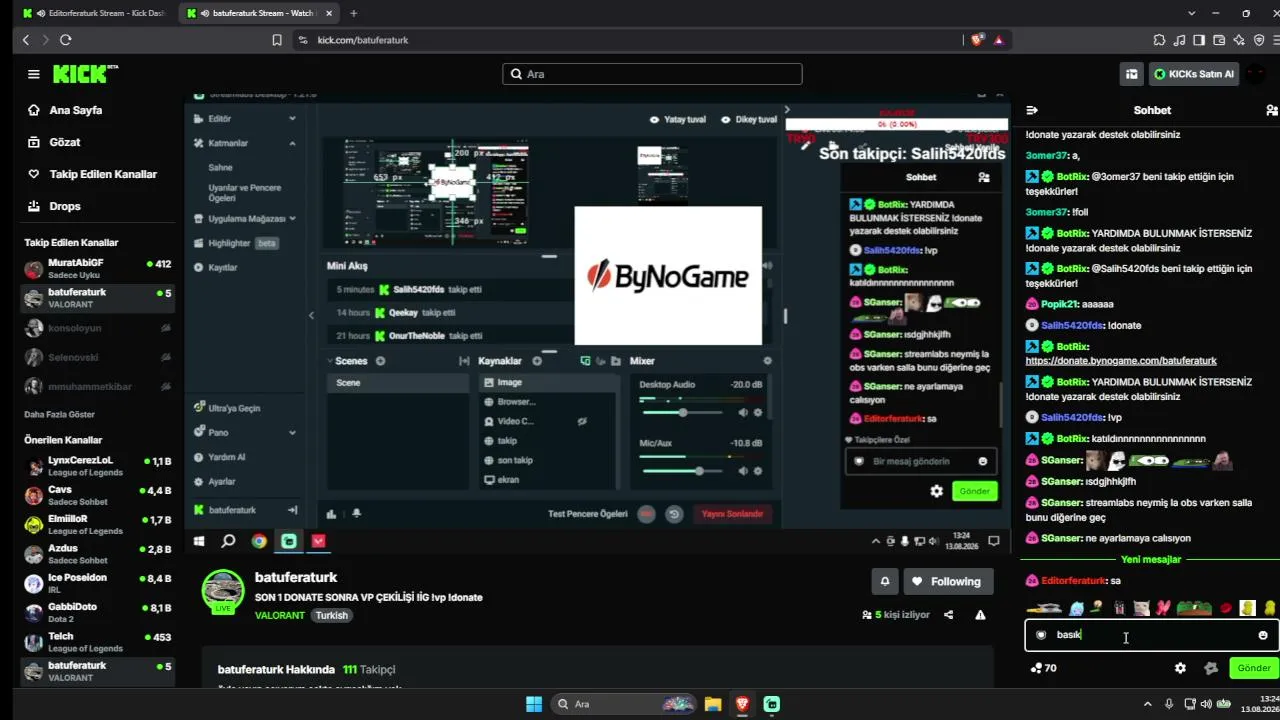
Task: Jump to Yeni mesajlar in chat
Action: click(x=1150, y=559)
